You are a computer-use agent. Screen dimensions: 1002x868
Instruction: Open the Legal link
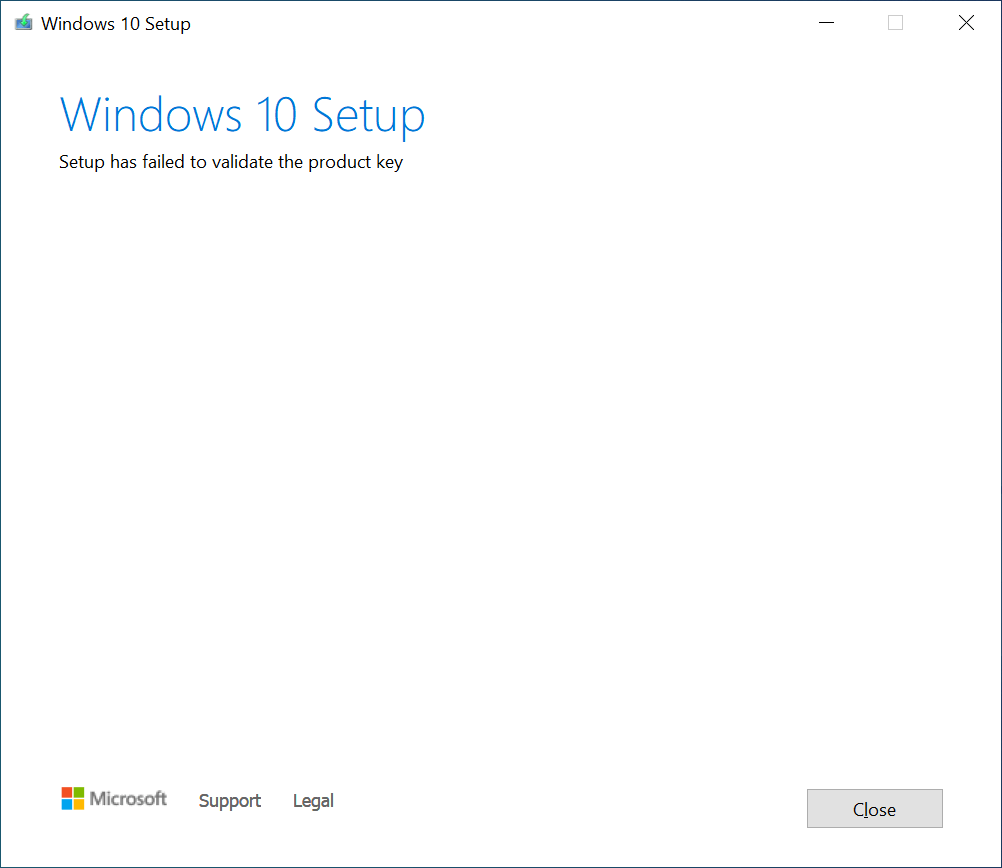(313, 801)
